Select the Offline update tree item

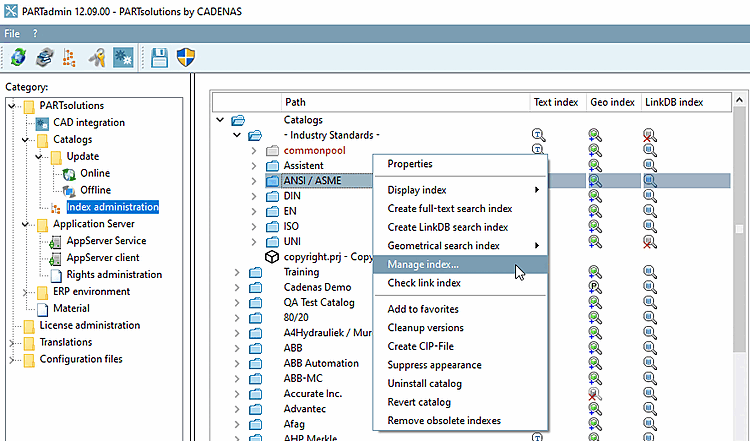coord(95,190)
